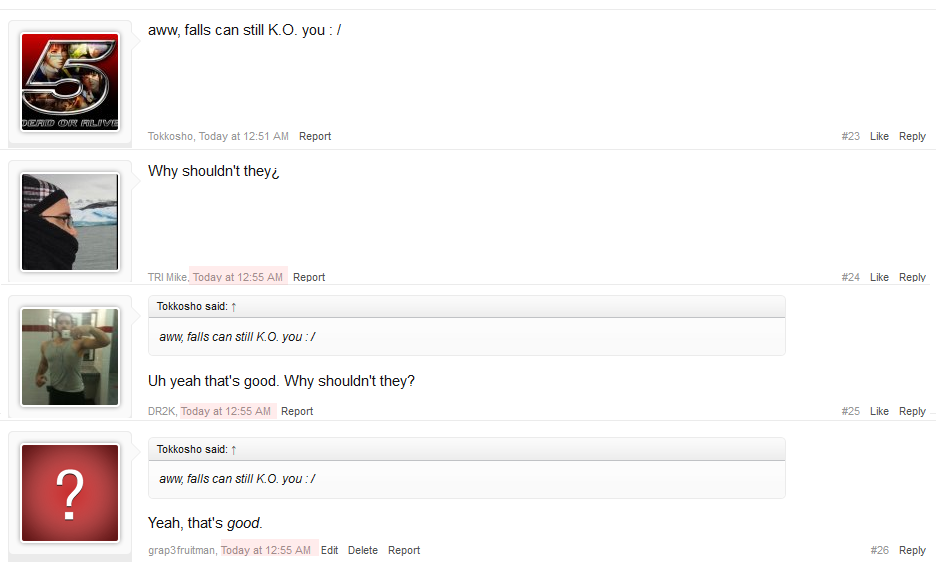Click Tokkosho username under first post
The image size is (936, 562).
[x=170, y=136]
